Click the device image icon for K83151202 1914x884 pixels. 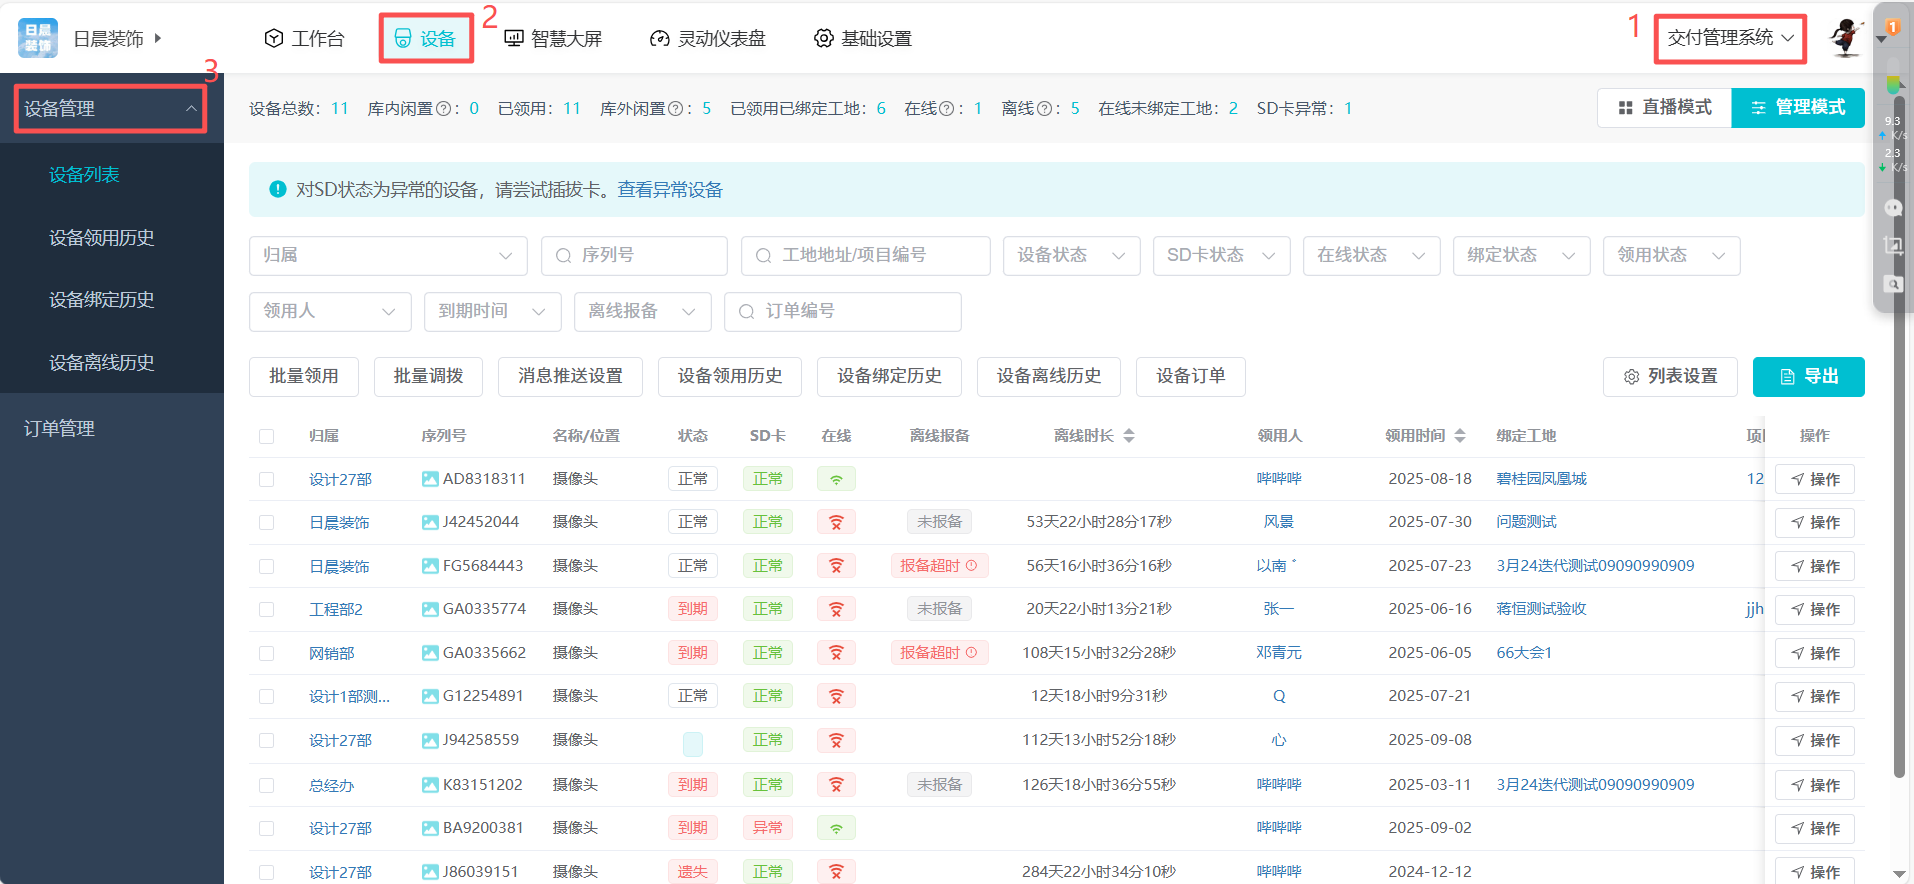coord(430,785)
